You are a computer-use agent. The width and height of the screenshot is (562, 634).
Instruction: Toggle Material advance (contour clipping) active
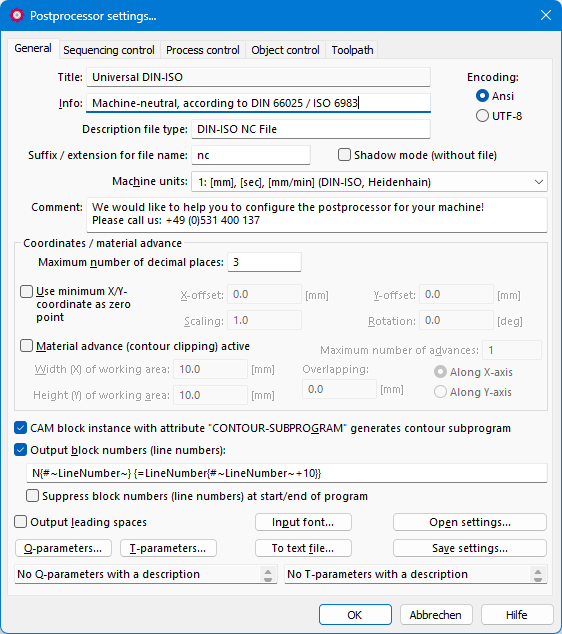point(27,346)
